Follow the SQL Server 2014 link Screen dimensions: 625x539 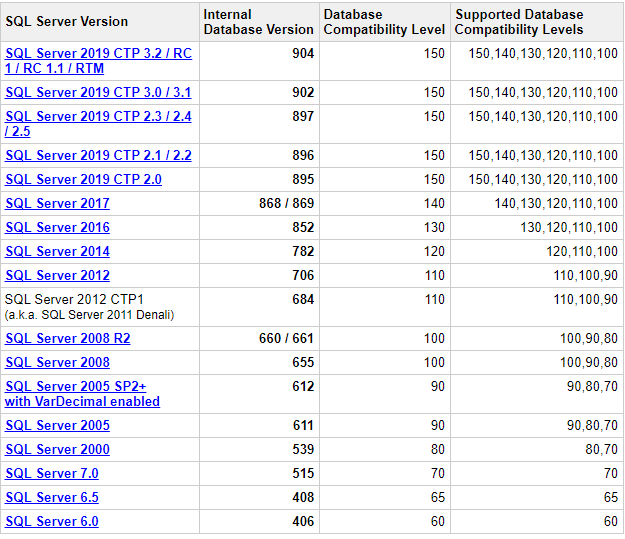(57, 251)
